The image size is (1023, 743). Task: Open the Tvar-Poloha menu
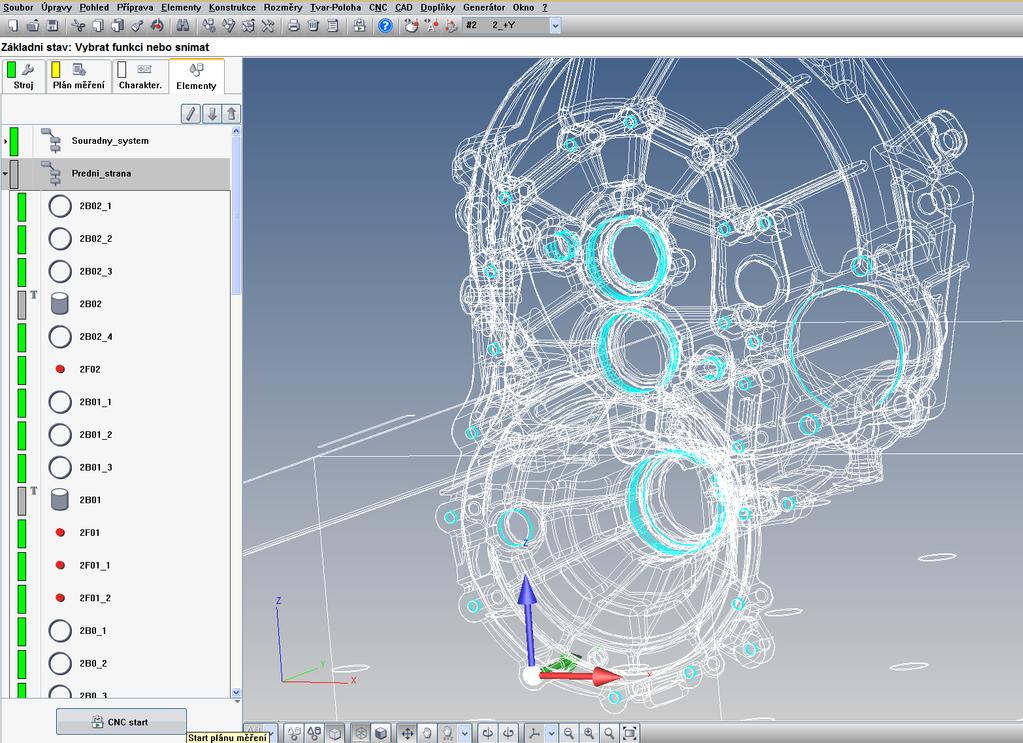335,7
